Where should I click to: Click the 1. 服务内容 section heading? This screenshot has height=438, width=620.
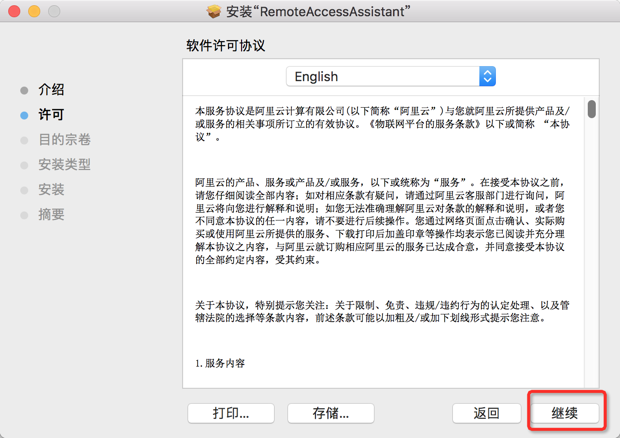coord(220,363)
